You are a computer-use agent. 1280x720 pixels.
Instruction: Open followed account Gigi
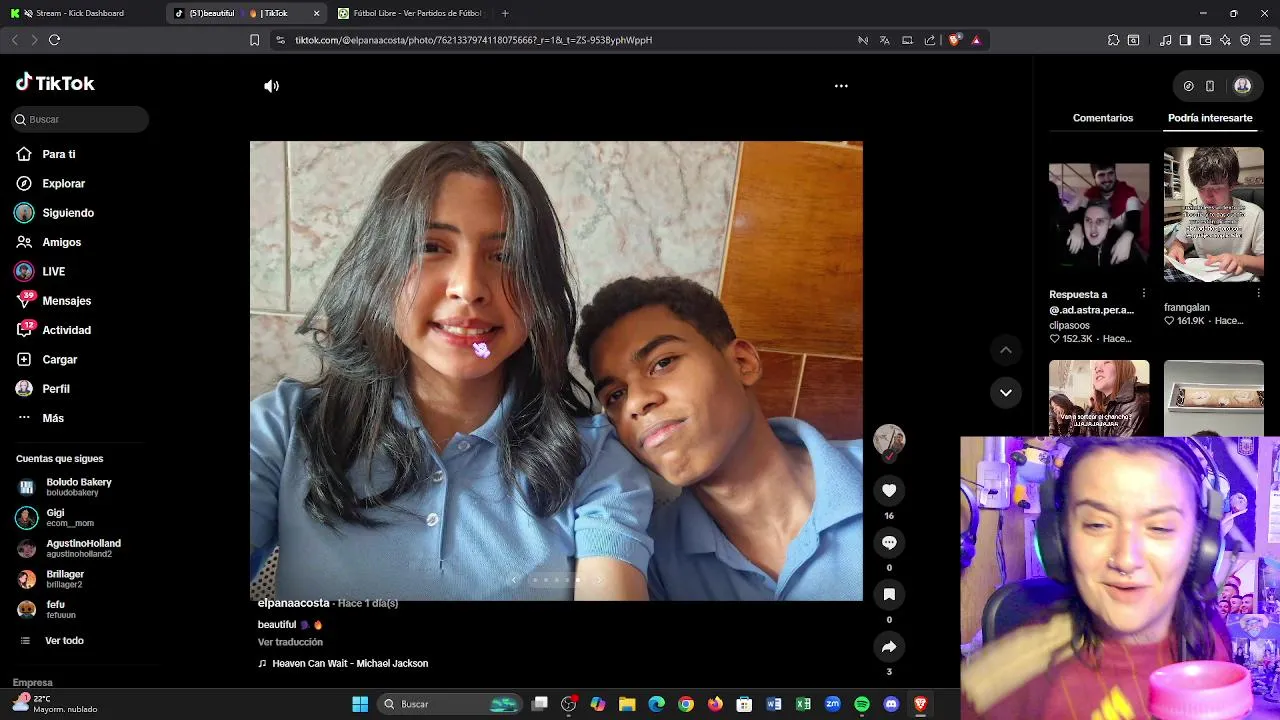click(x=55, y=518)
